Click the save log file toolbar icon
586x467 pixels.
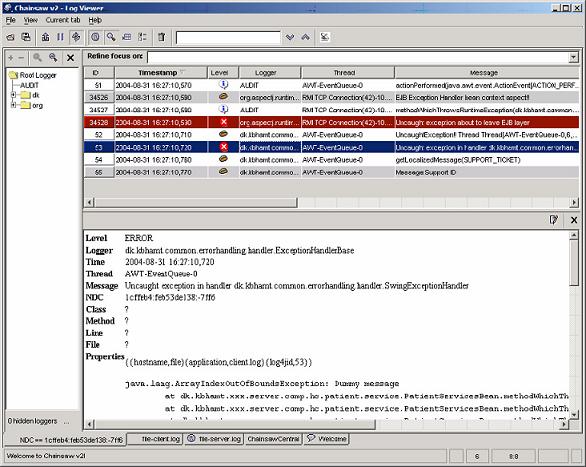click(x=26, y=37)
